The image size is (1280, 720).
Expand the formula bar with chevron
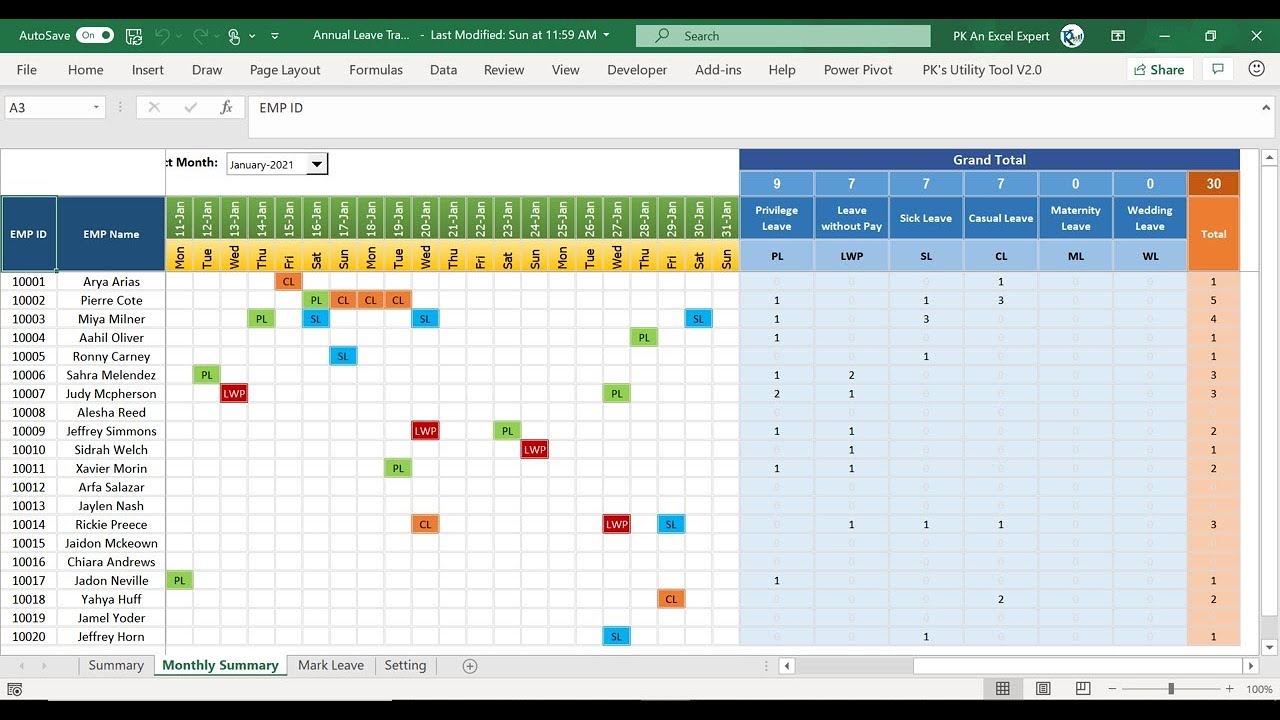point(1266,107)
